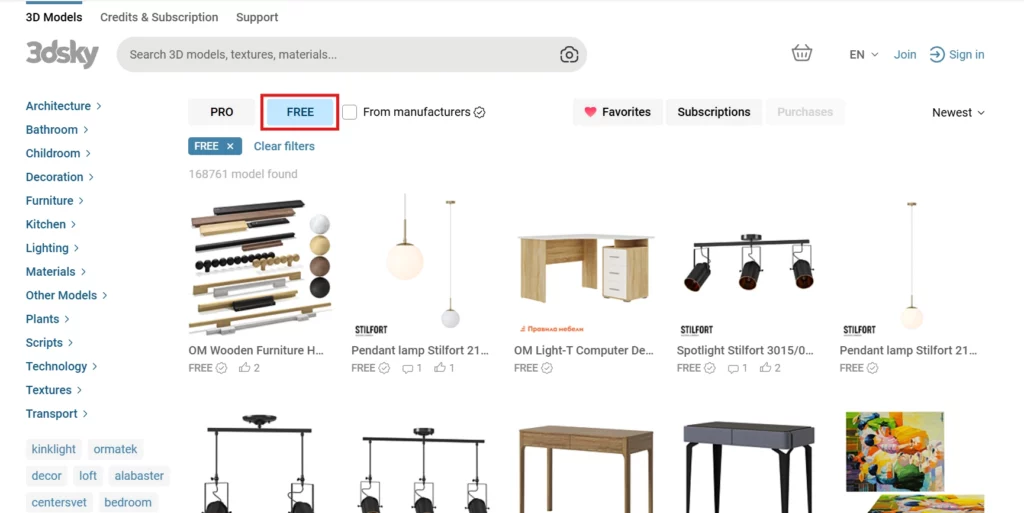
Task: Enable the PRO models filter
Action: pyautogui.click(x=222, y=112)
